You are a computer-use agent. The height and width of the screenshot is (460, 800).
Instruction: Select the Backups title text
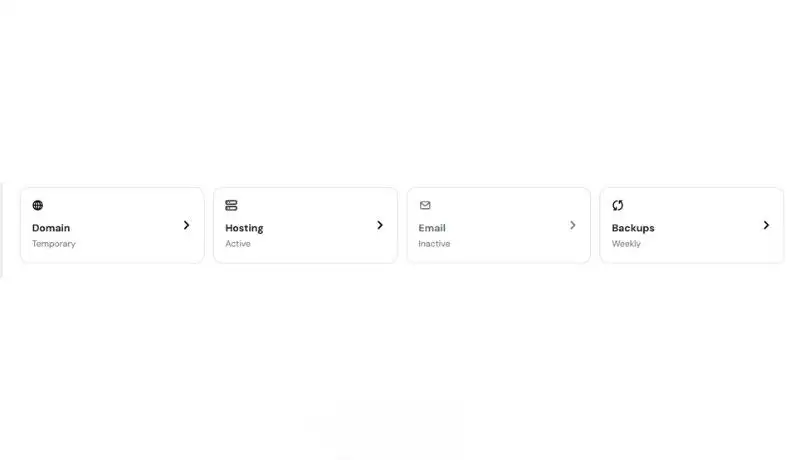(633, 228)
